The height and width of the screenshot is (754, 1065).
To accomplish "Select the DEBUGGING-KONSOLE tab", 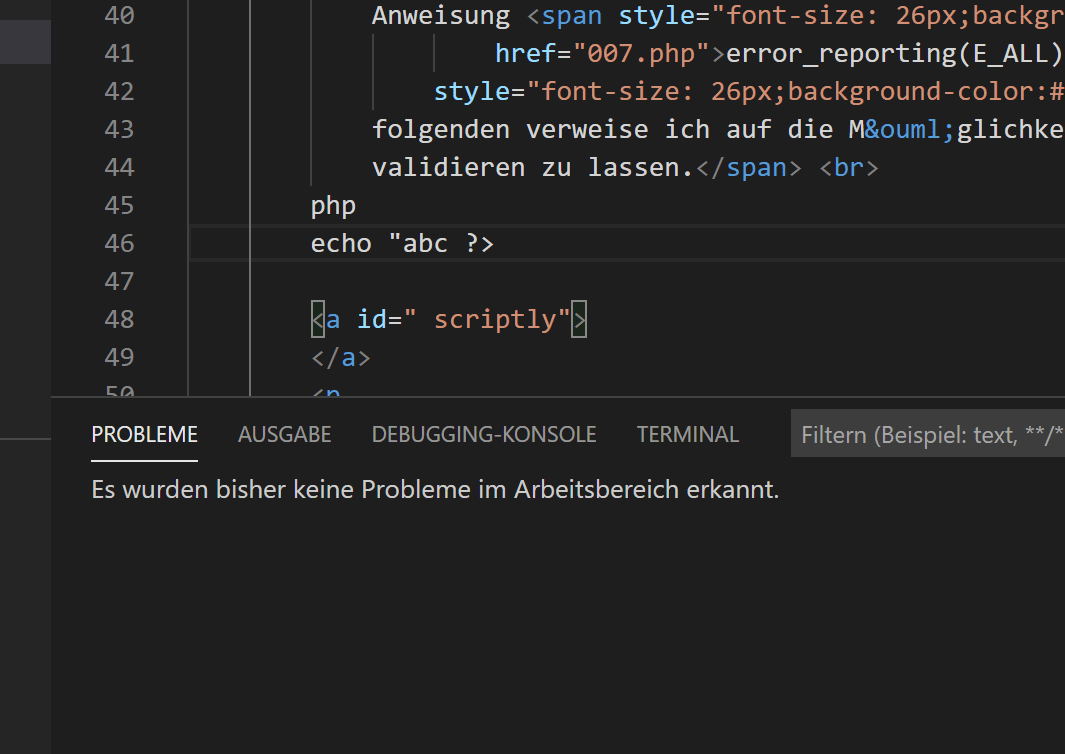I will pos(484,435).
